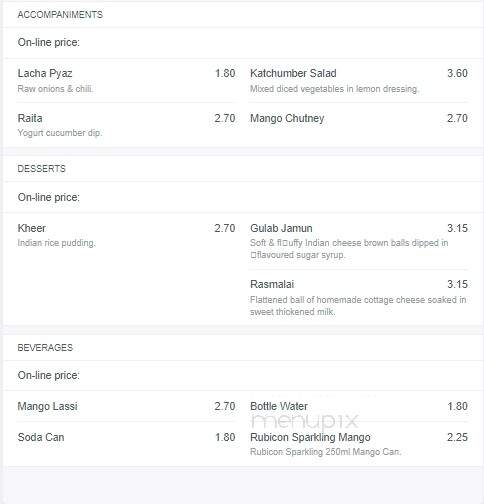The image size is (484, 504).
Task: Click the Rasmalai description text
Action: pyautogui.click(x=358, y=306)
